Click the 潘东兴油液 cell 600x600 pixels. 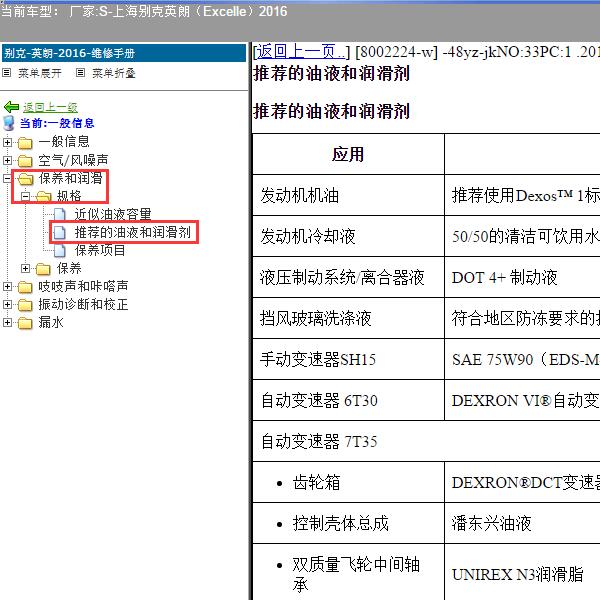522,523
